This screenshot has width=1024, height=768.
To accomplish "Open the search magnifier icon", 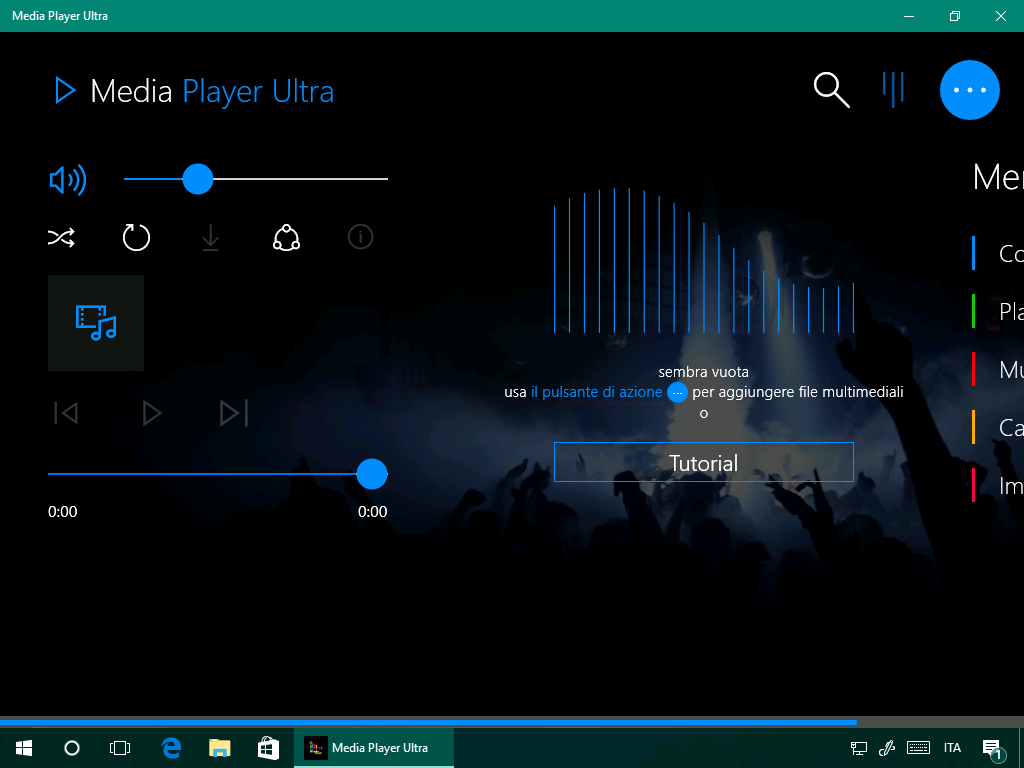I will (x=831, y=90).
